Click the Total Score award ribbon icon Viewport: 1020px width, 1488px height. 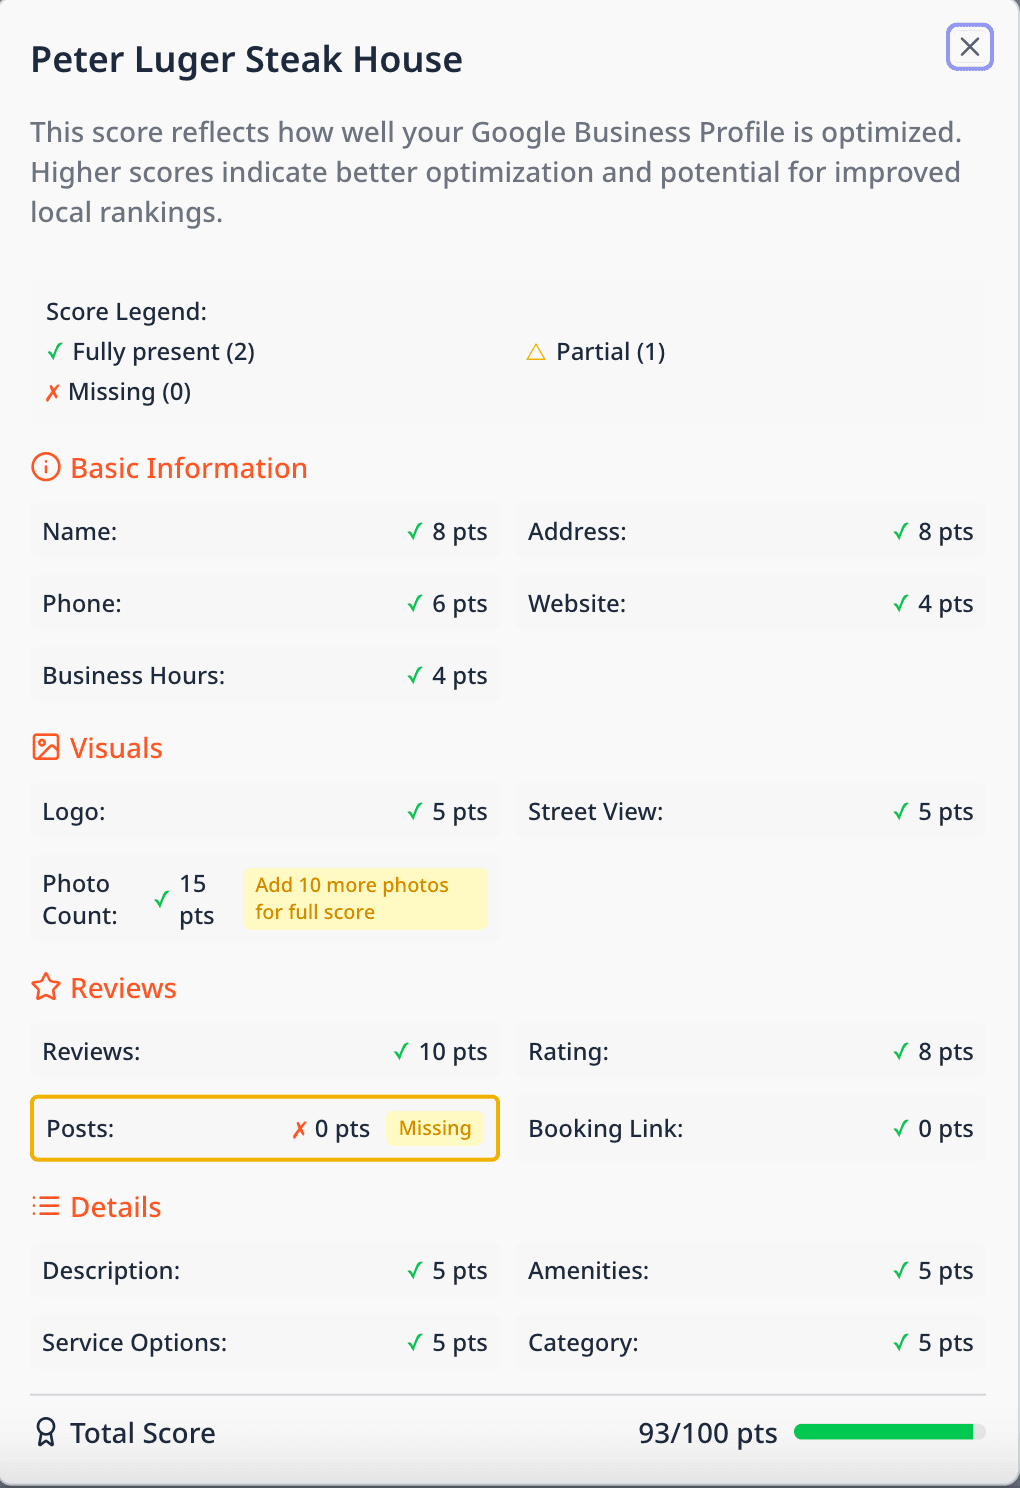click(46, 1432)
